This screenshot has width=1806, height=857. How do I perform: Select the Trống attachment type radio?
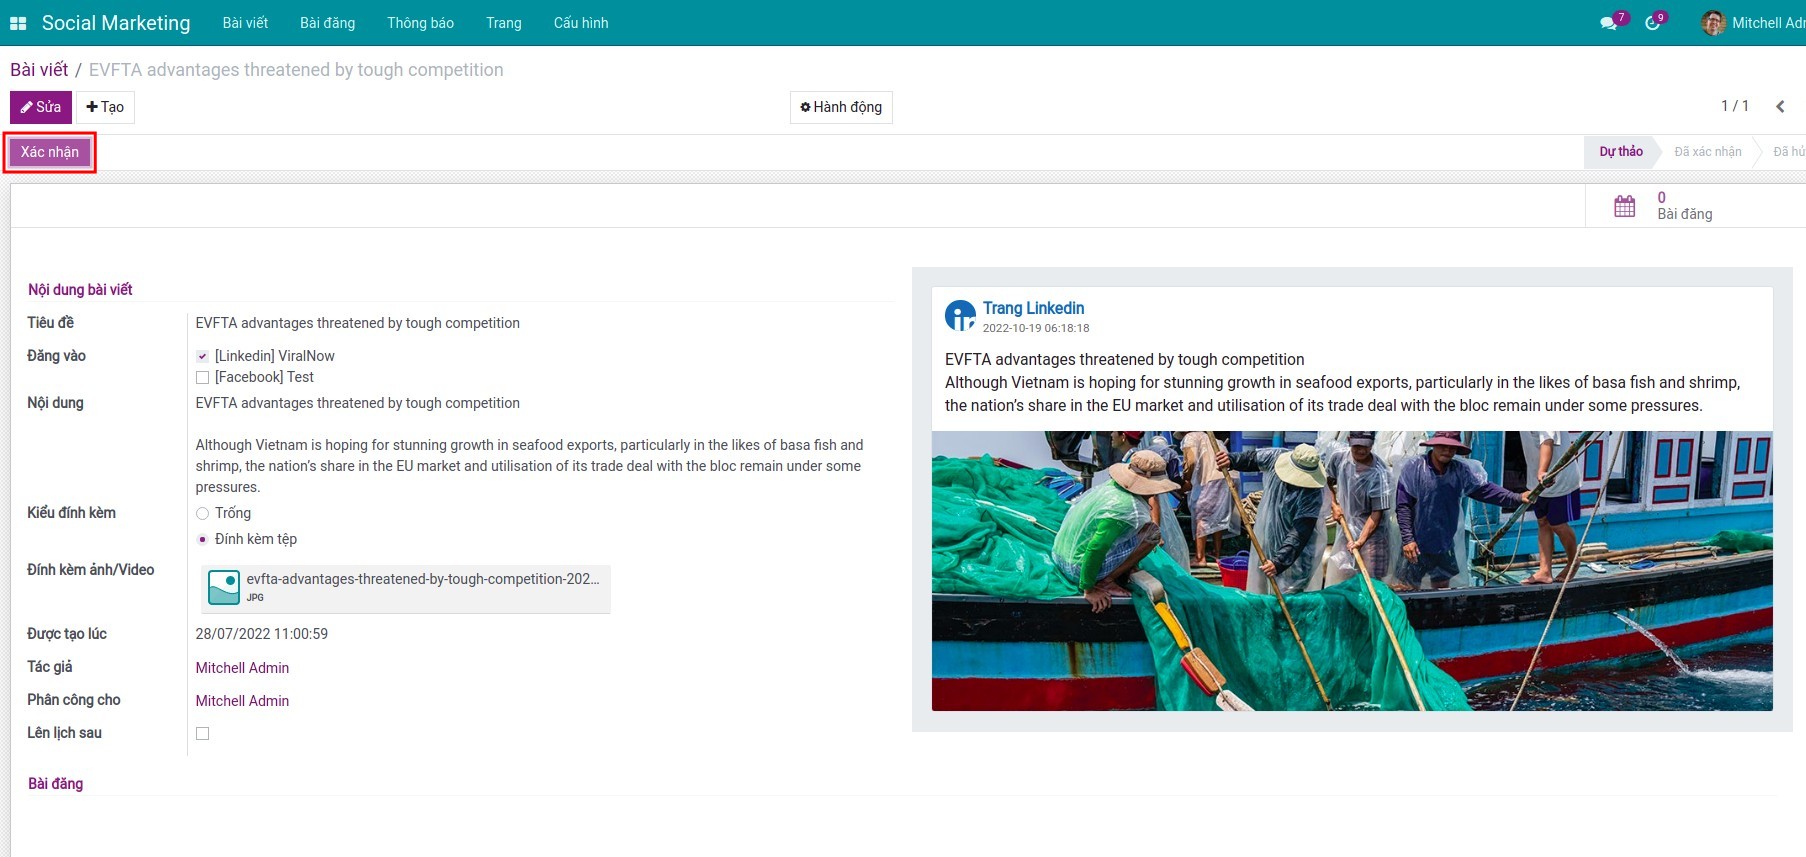tap(203, 514)
